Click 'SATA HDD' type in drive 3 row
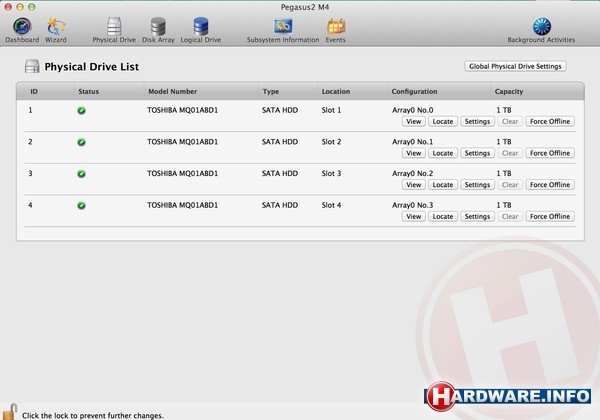The image size is (600, 420). pyautogui.click(x=280, y=174)
